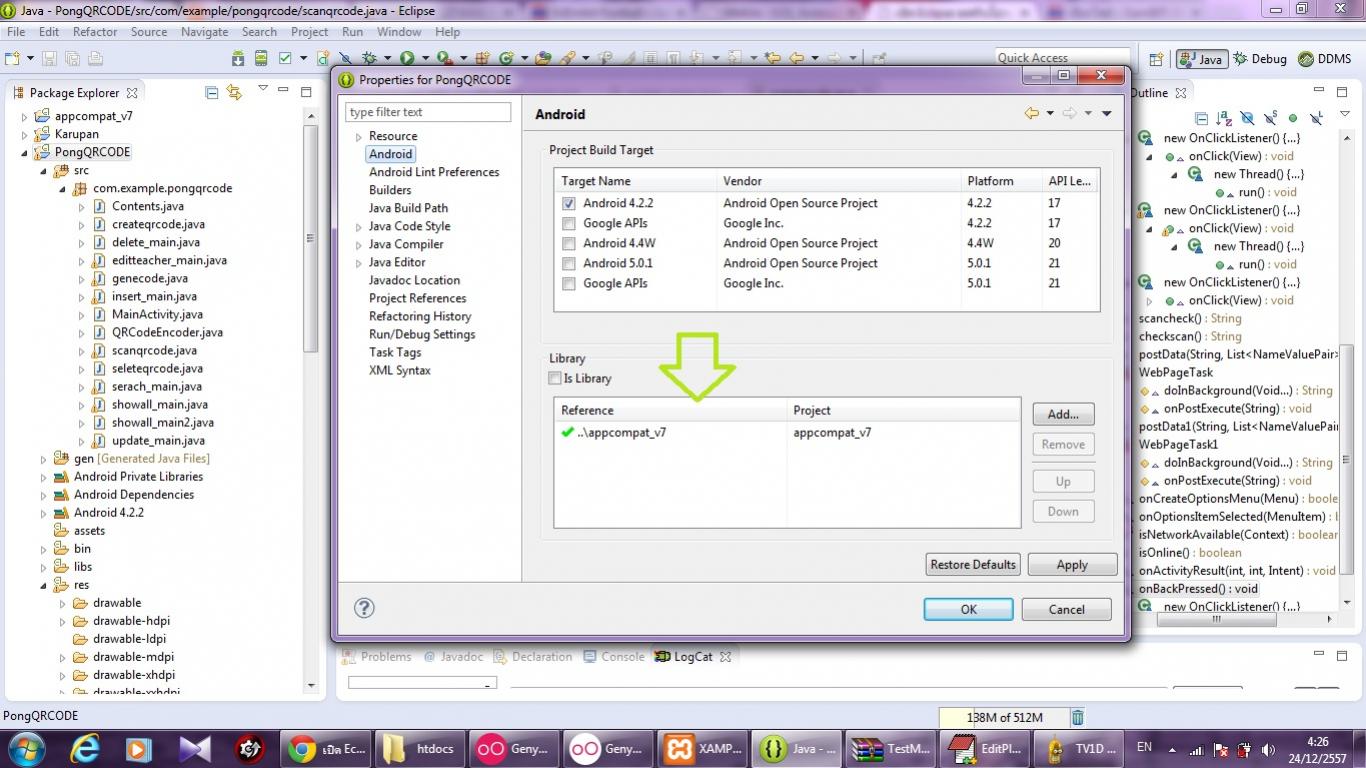The width and height of the screenshot is (1366, 768).
Task: Click the Add... library button
Action: click(1063, 414)
